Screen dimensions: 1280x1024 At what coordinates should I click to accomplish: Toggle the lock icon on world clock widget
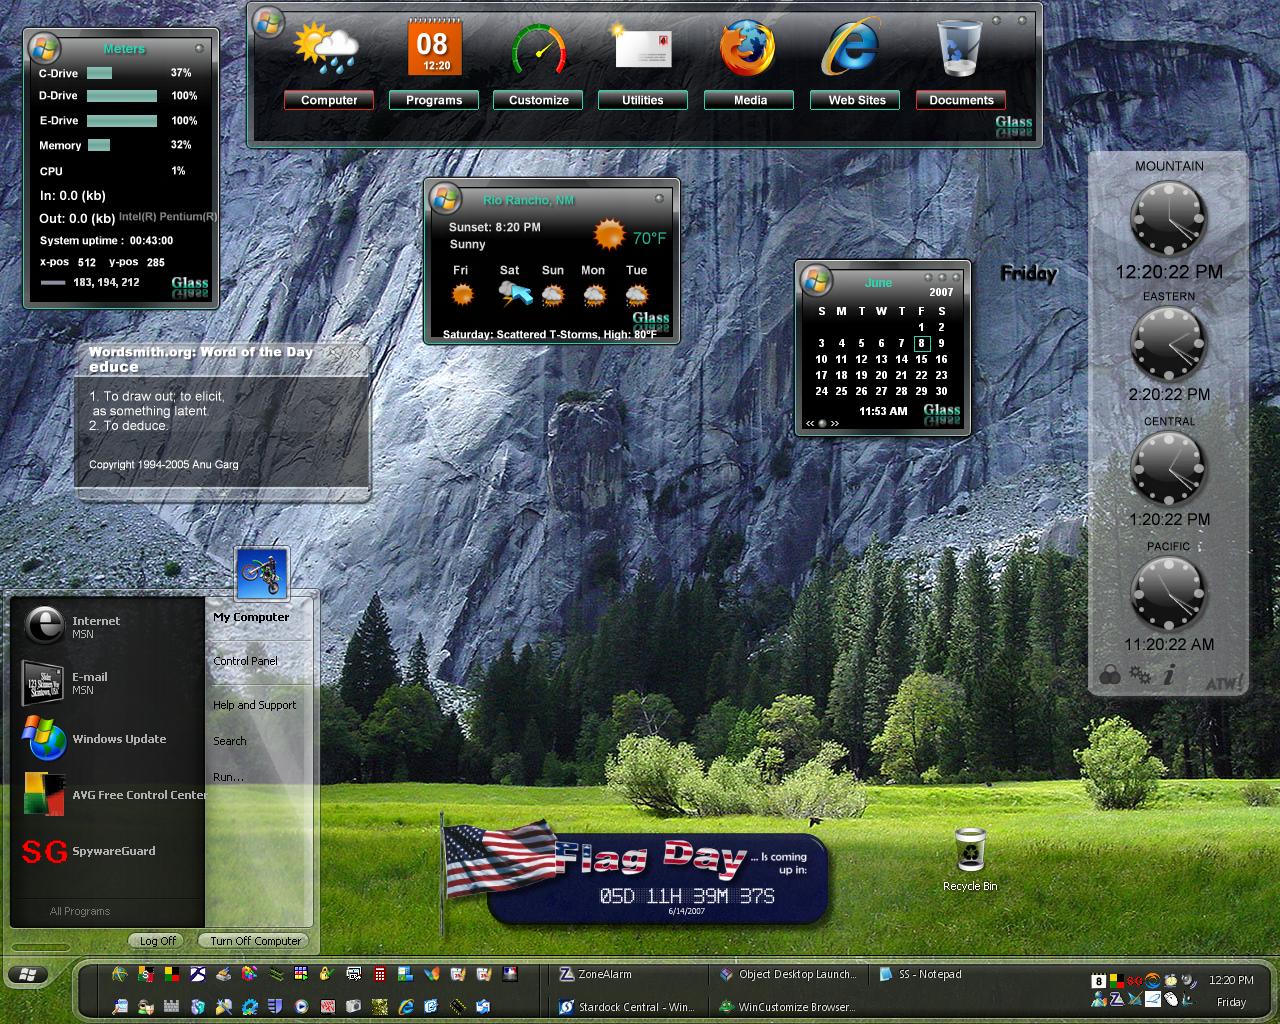coord(1109,676)
